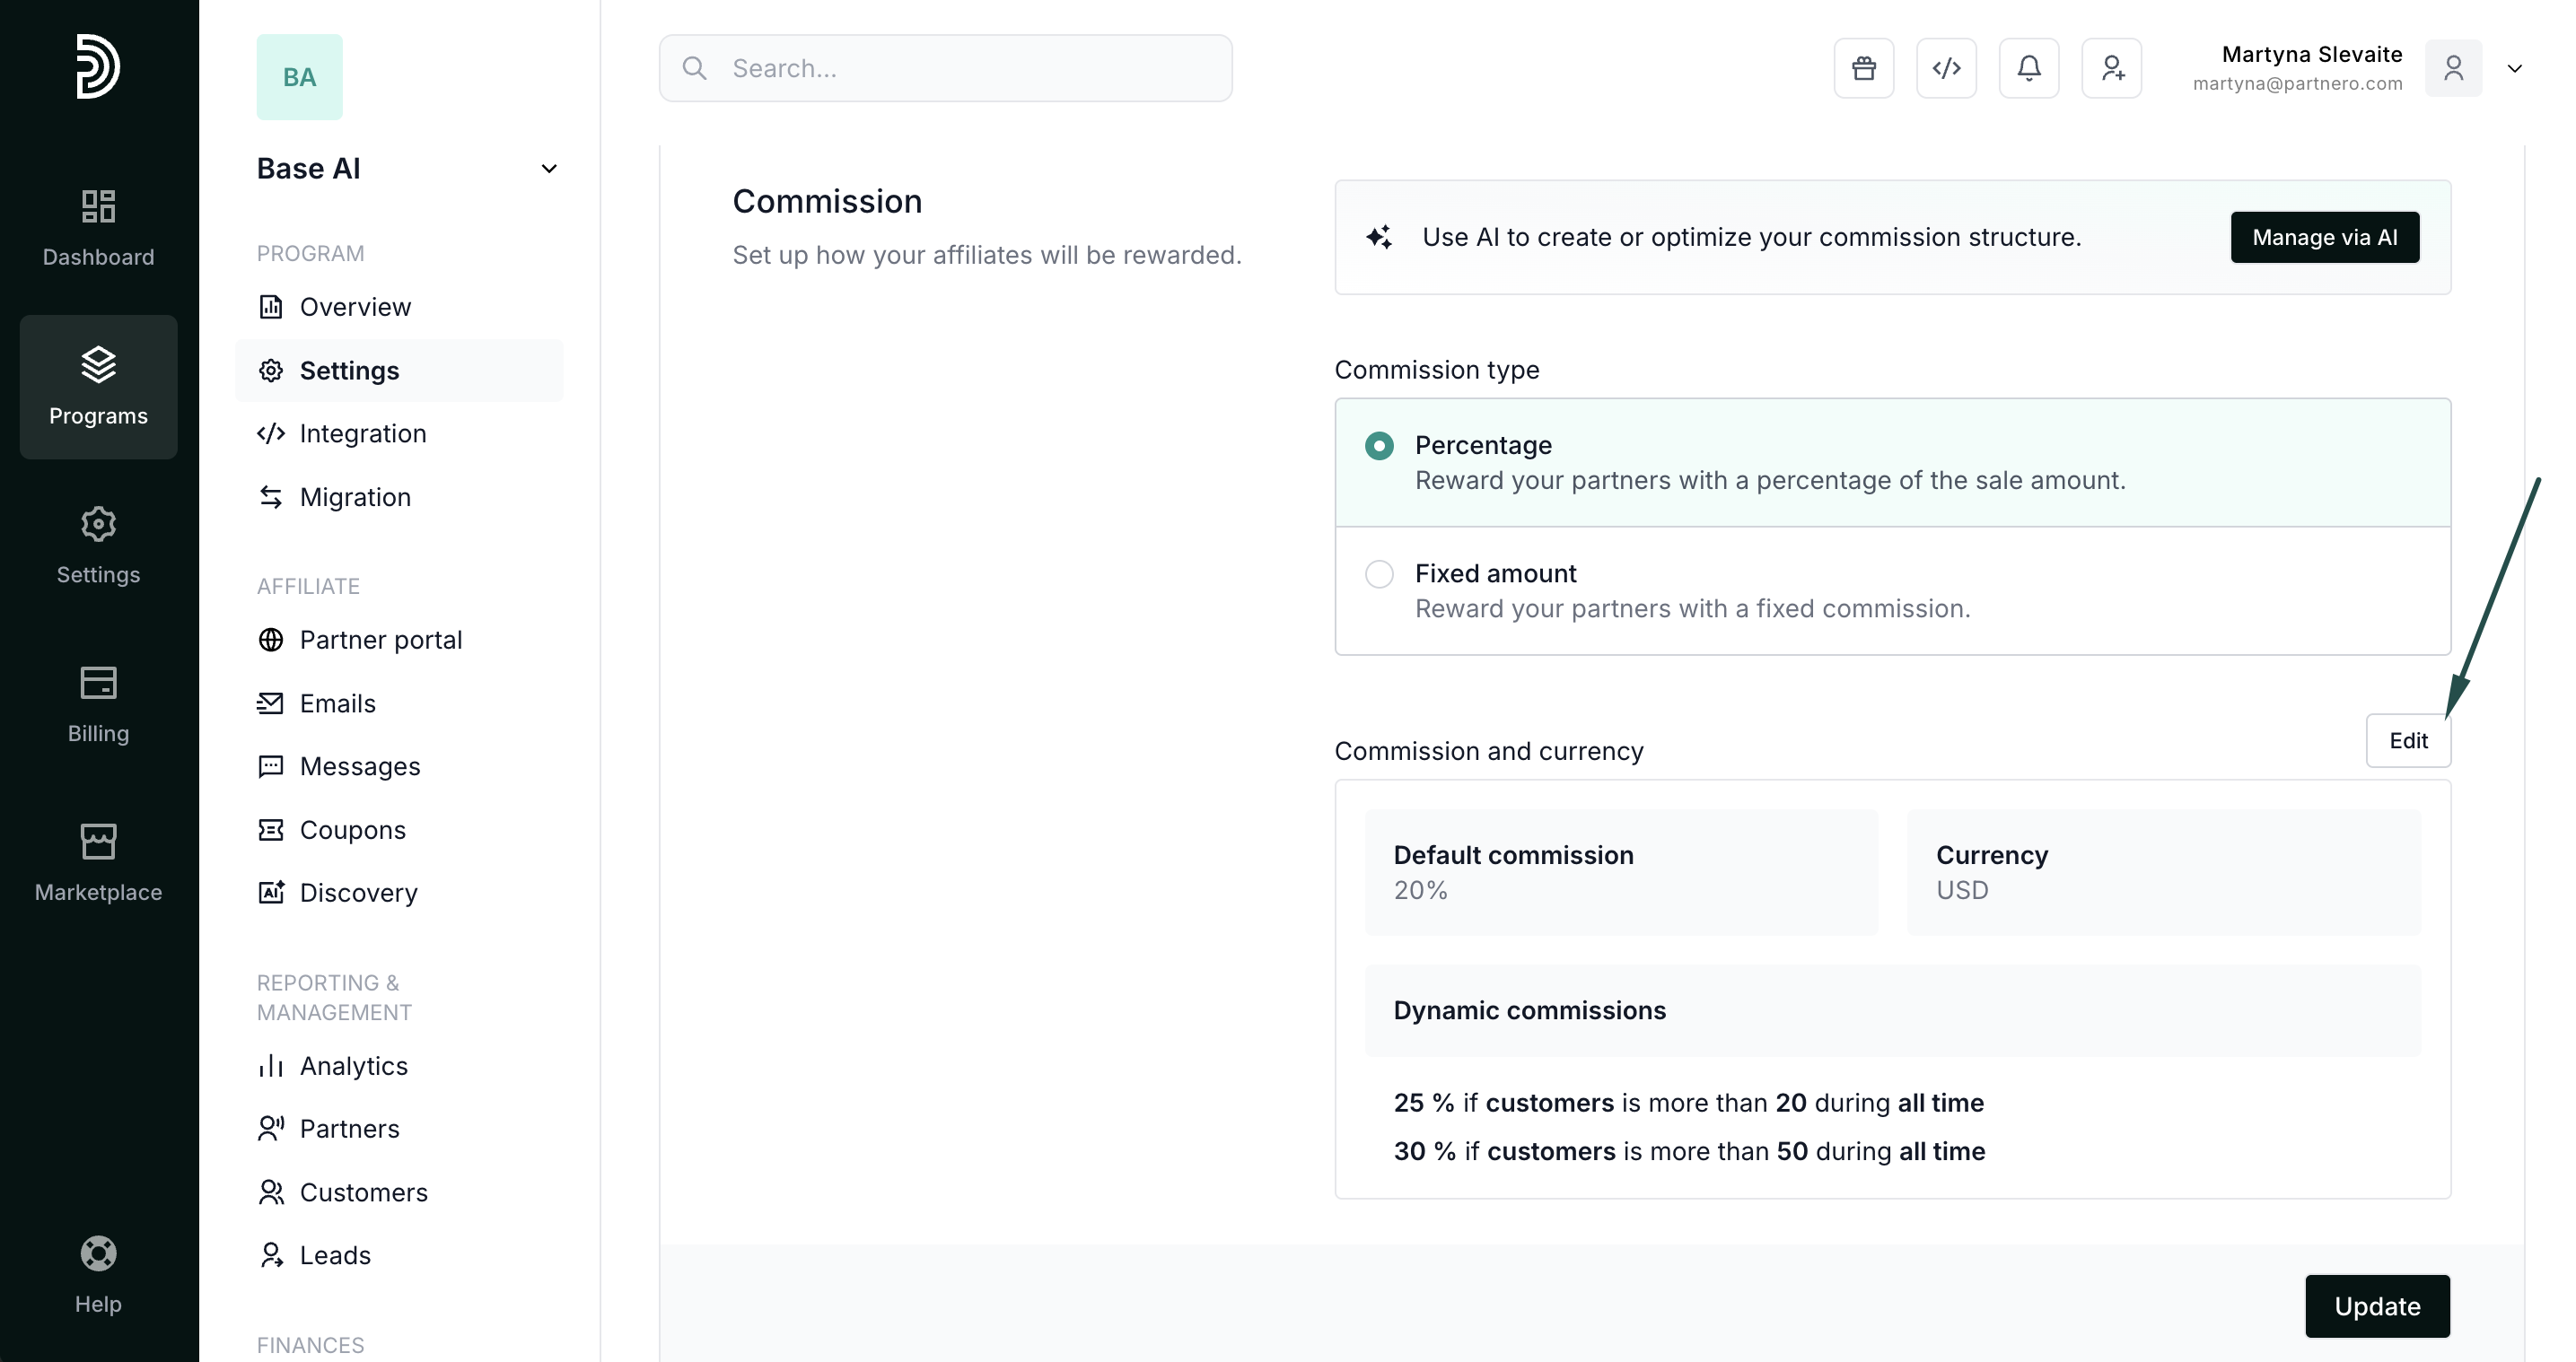Open Integration in program menu
Viewport: 2576px width, 1362px height.
point(362,434)
